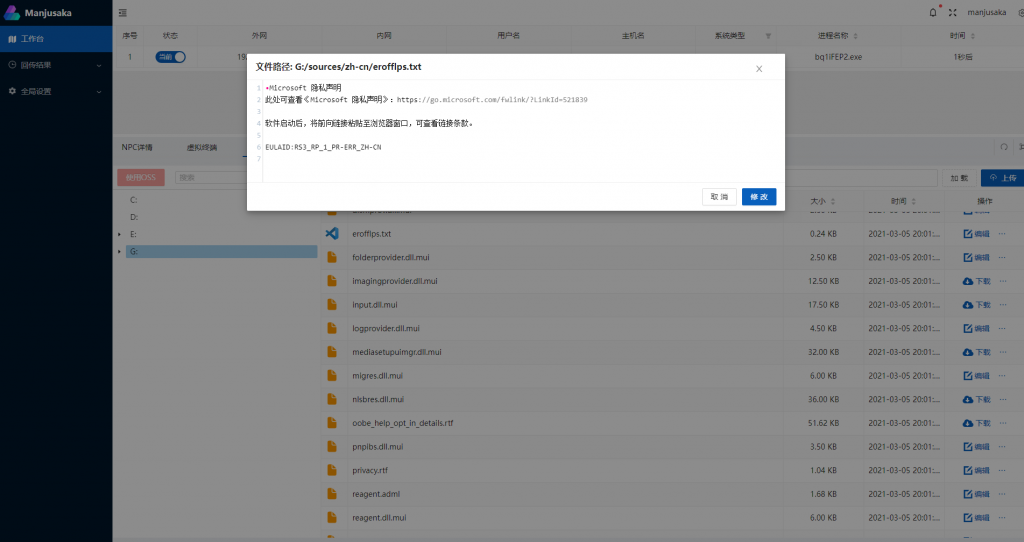The image size is (1024, 542).
Task: Expand drive G: tree arrow
Action: (120, 251)
